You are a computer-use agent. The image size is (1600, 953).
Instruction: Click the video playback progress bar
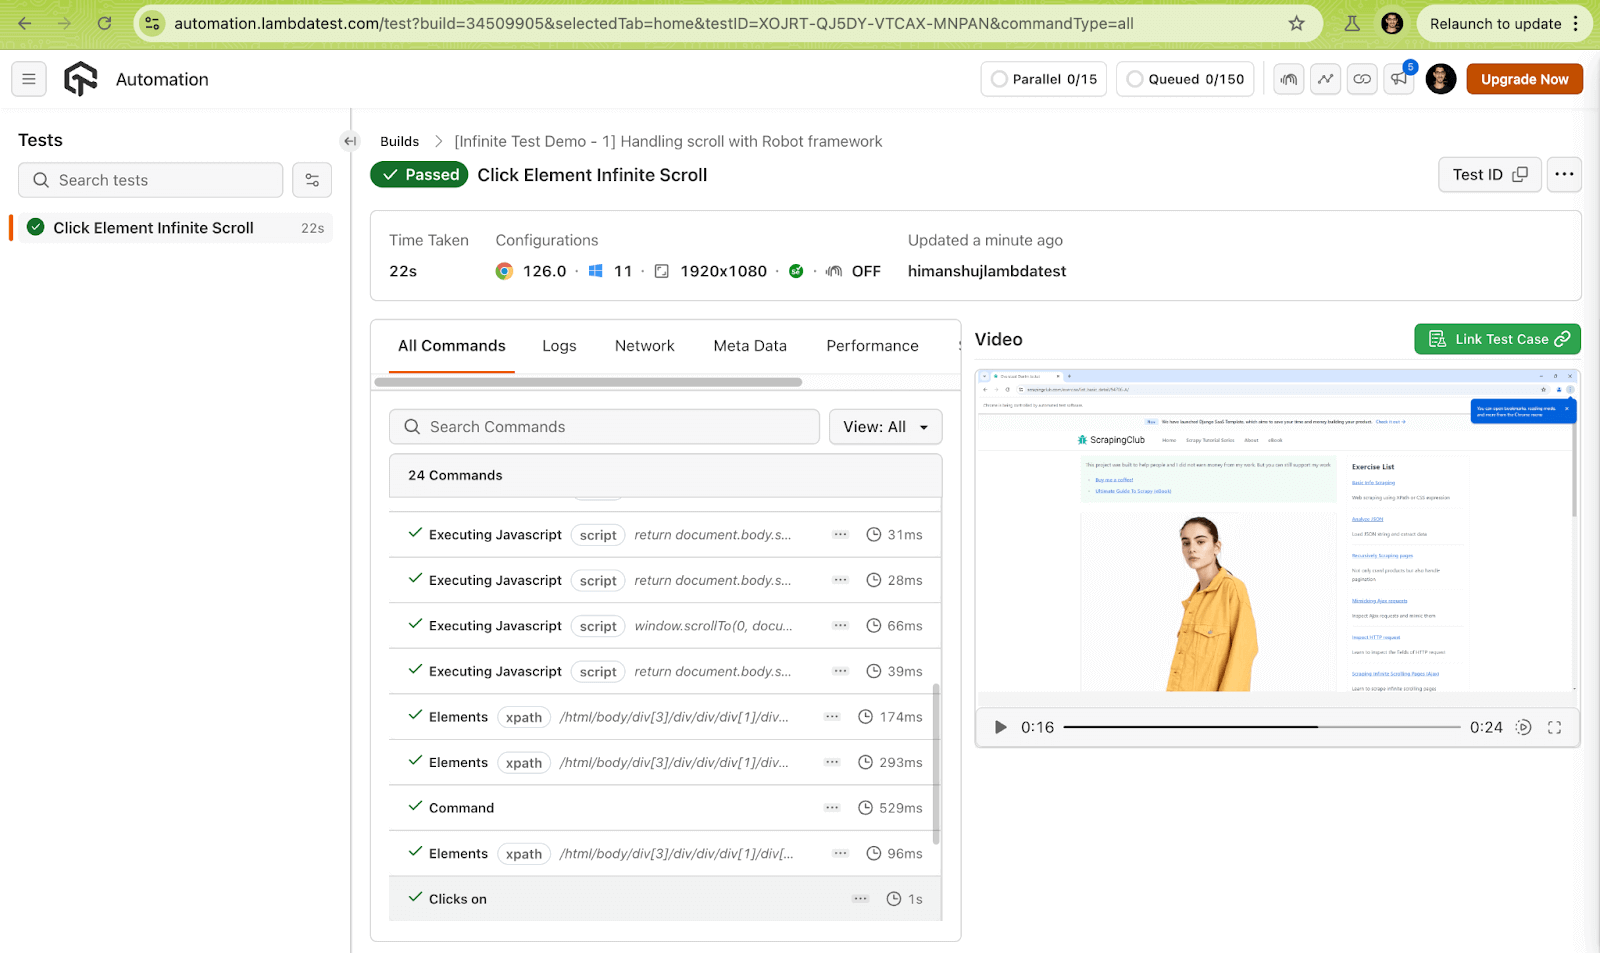(1260, 727)
